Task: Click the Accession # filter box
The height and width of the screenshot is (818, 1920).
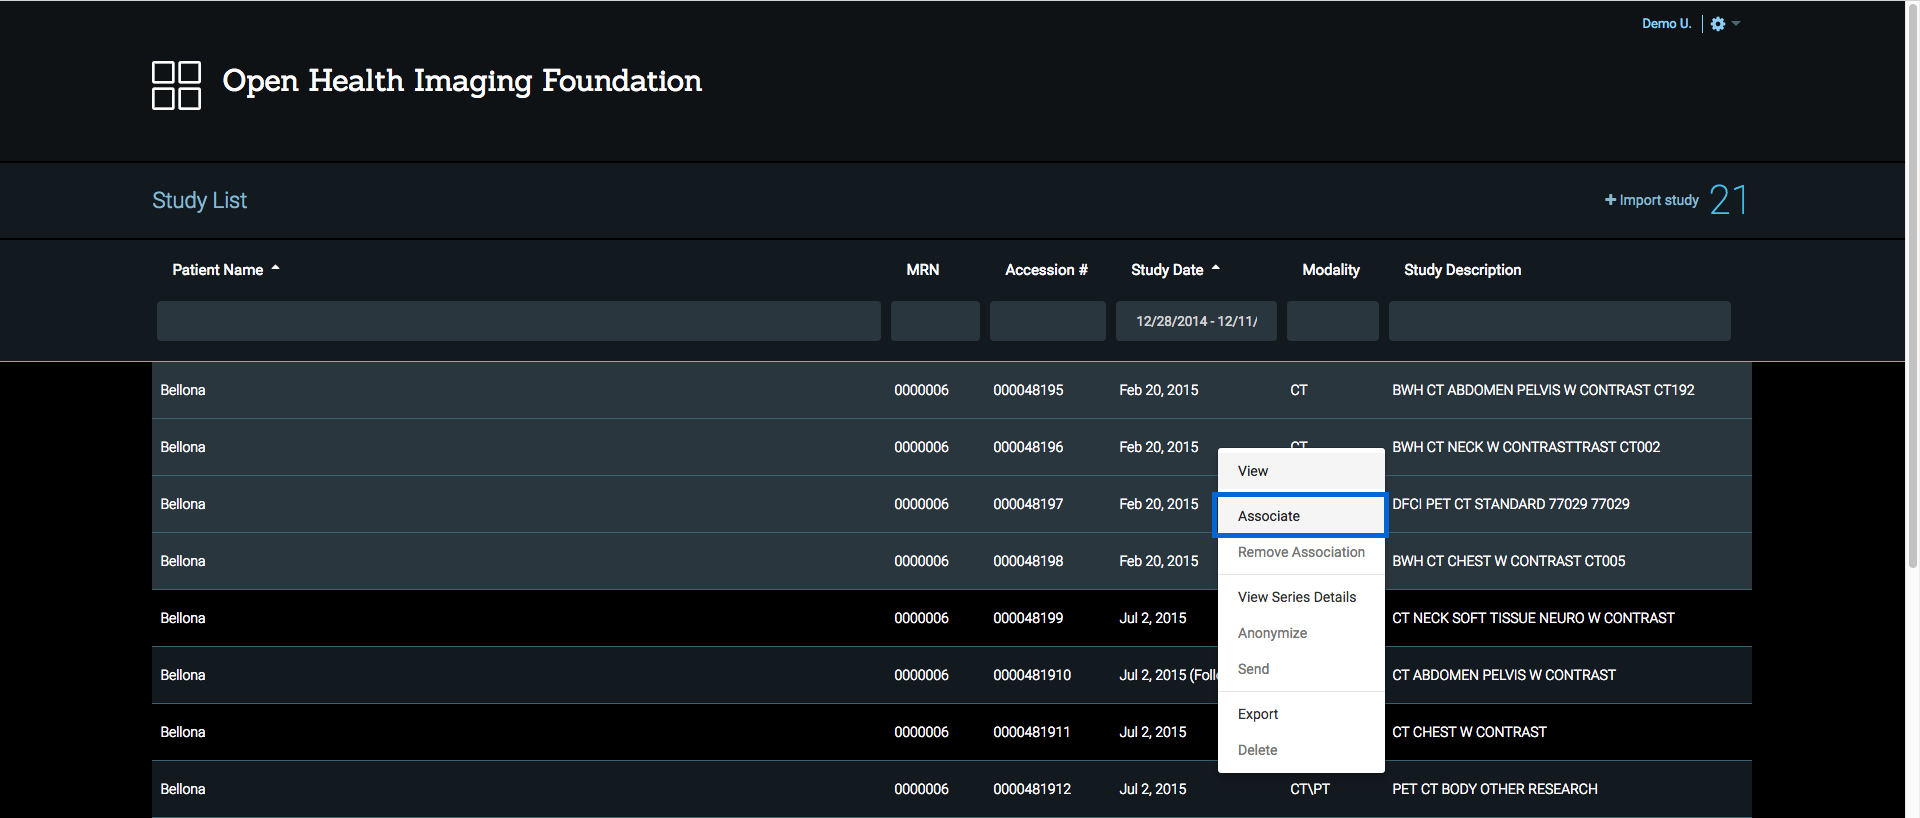Action: point(1047,321)
